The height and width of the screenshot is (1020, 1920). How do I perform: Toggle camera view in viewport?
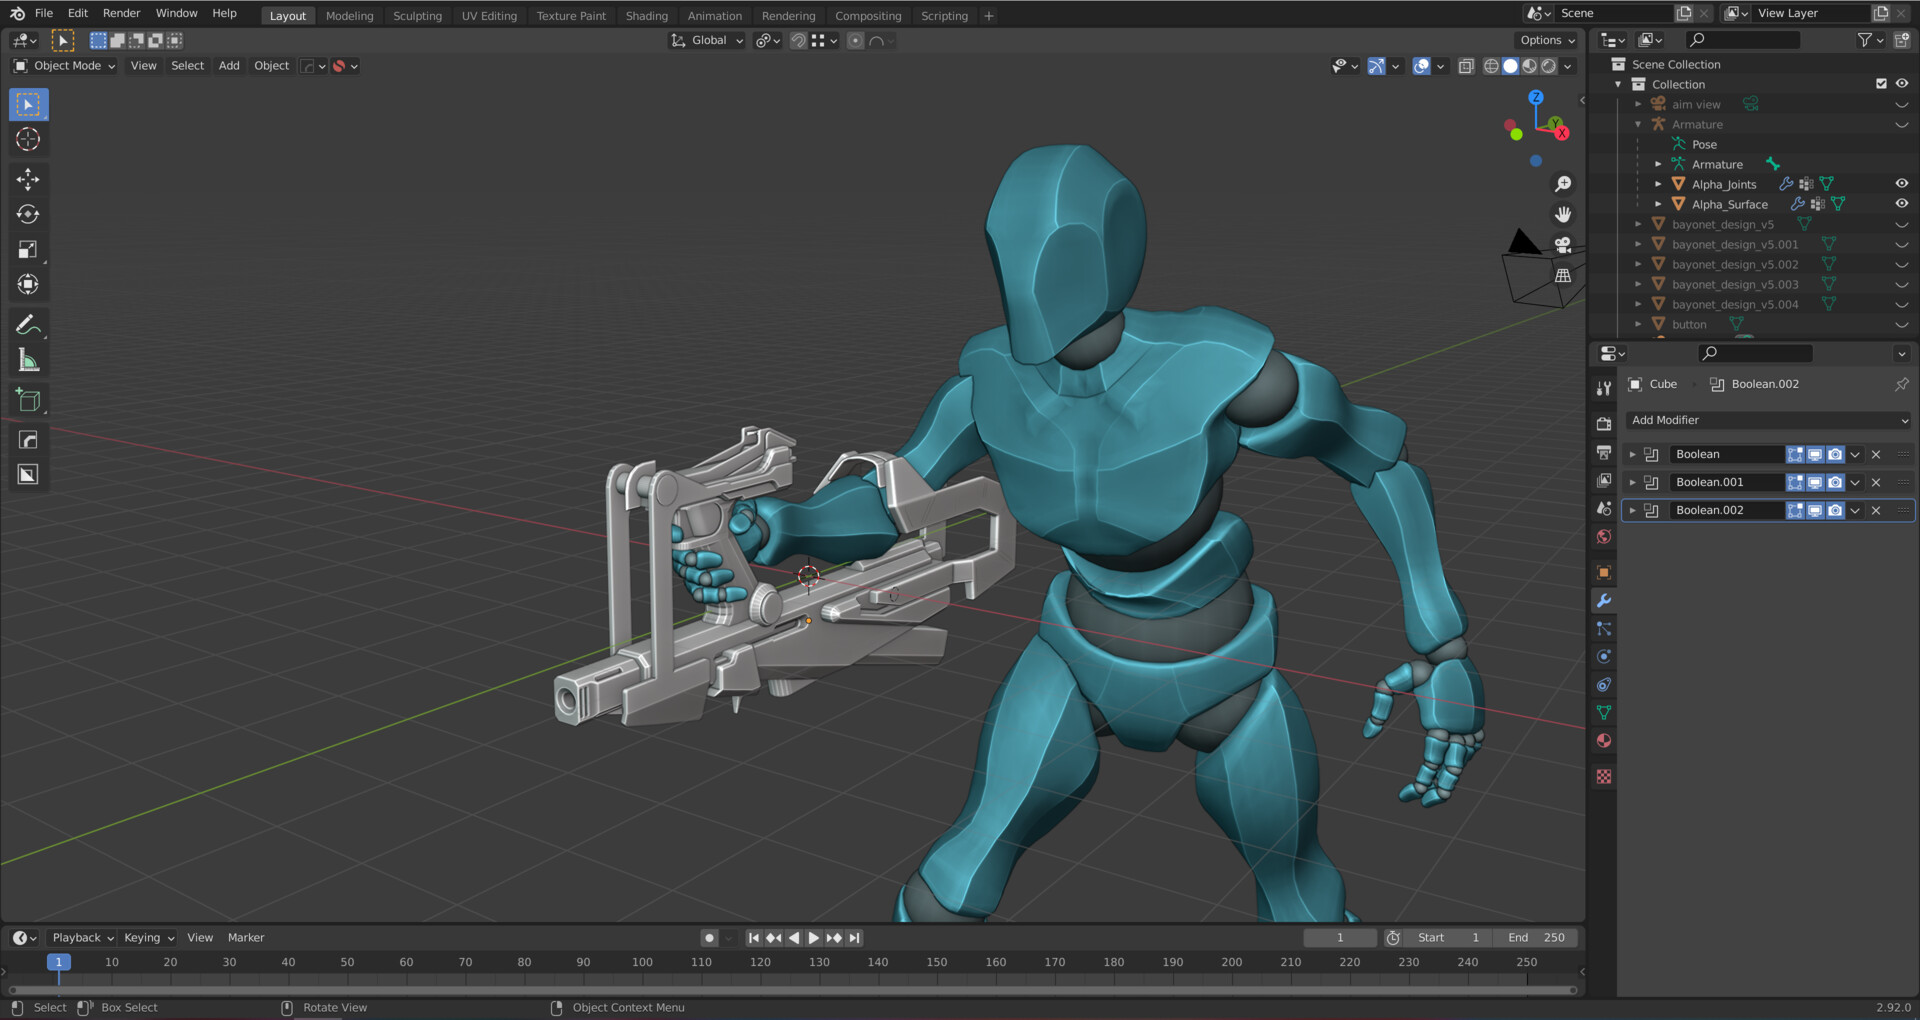1563,245
